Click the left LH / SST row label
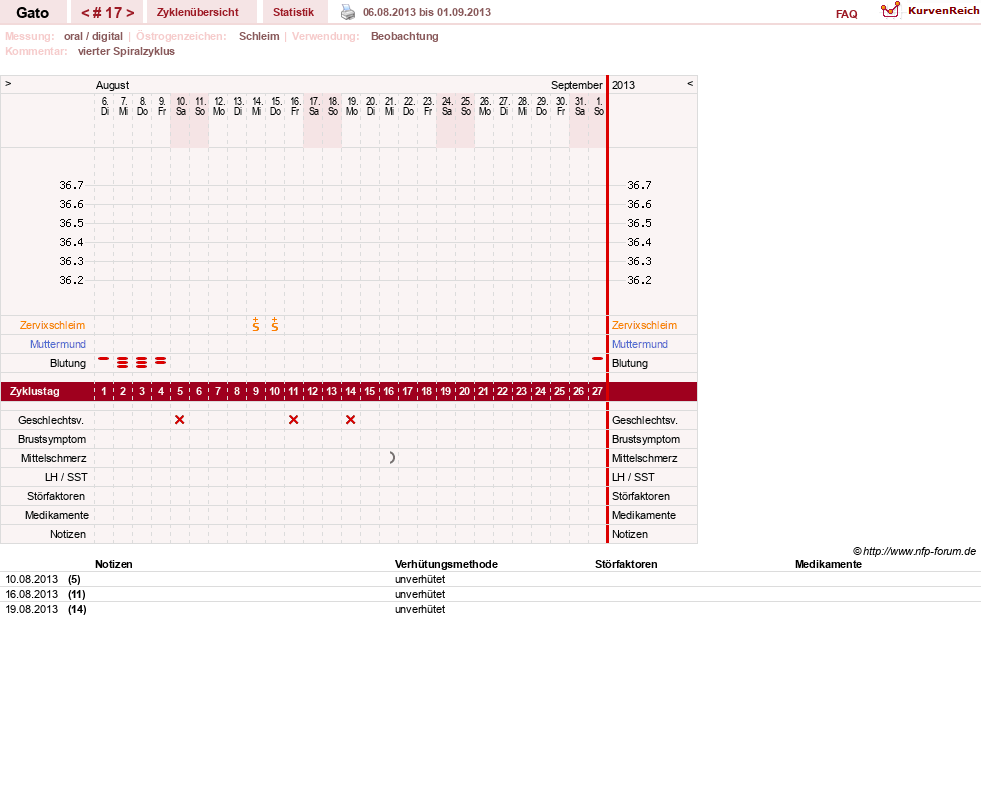Viewport: 981px width, 803px height. pos(66,477)
